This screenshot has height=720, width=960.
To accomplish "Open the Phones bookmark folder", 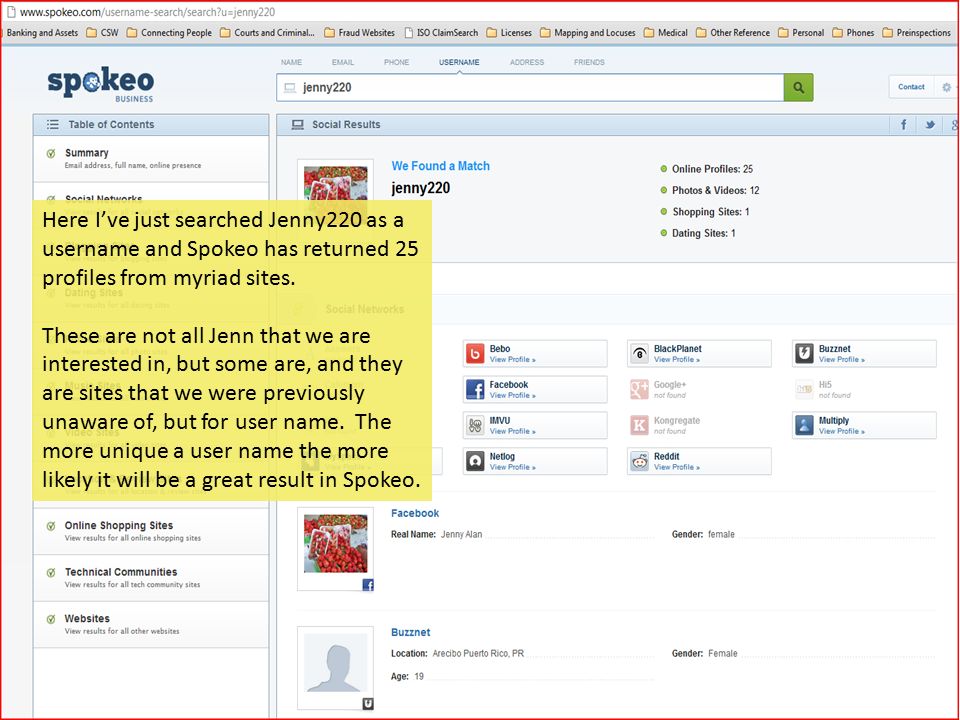I will (x=853, y=33).
